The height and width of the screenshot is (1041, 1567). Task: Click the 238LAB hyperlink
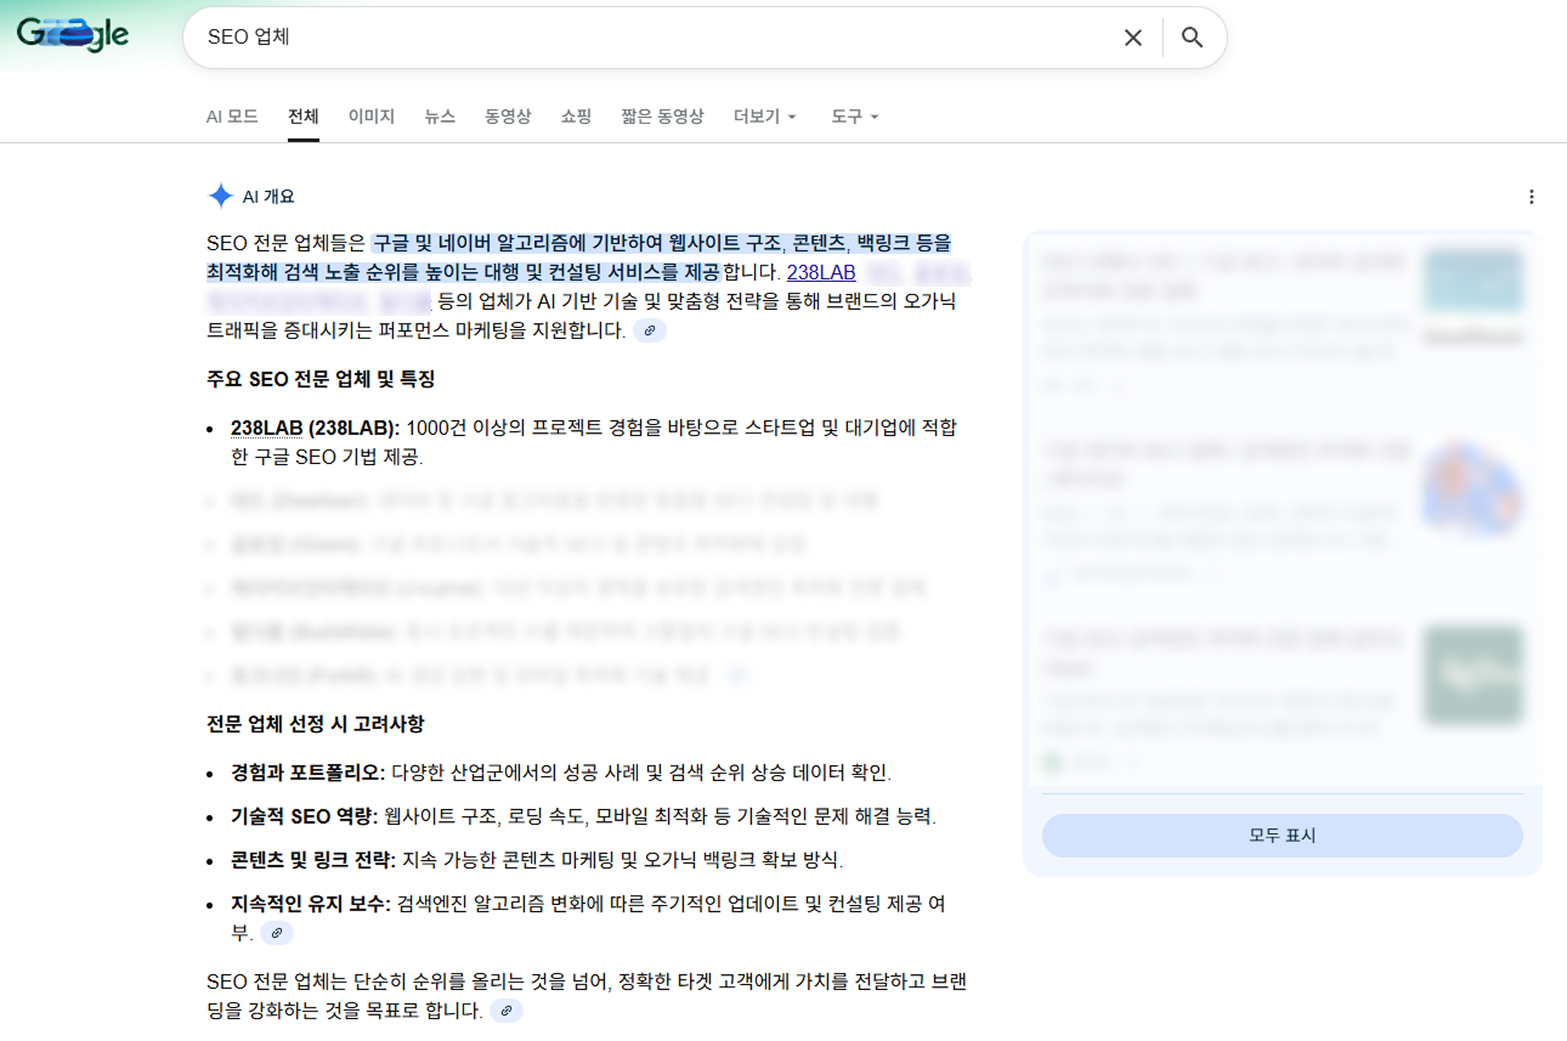(821, 272)
